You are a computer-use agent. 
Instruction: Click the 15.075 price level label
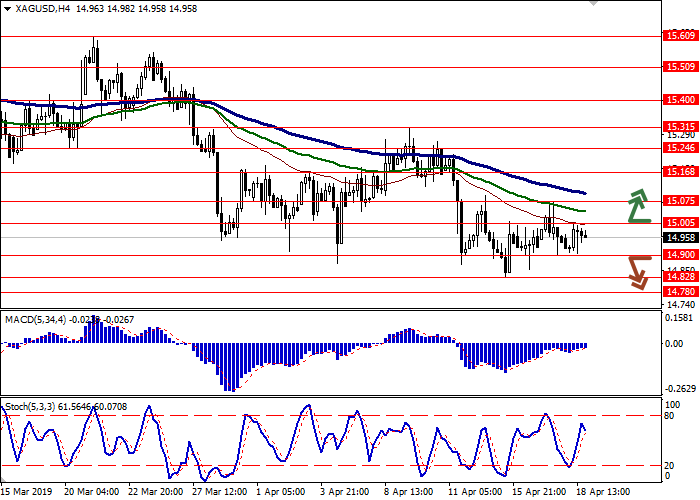(680, 200)
